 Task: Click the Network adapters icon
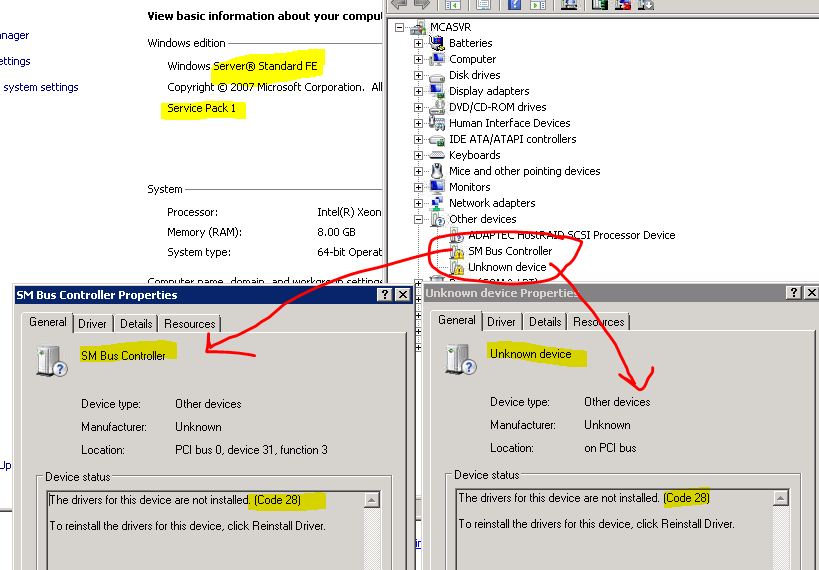pos(436,203)
